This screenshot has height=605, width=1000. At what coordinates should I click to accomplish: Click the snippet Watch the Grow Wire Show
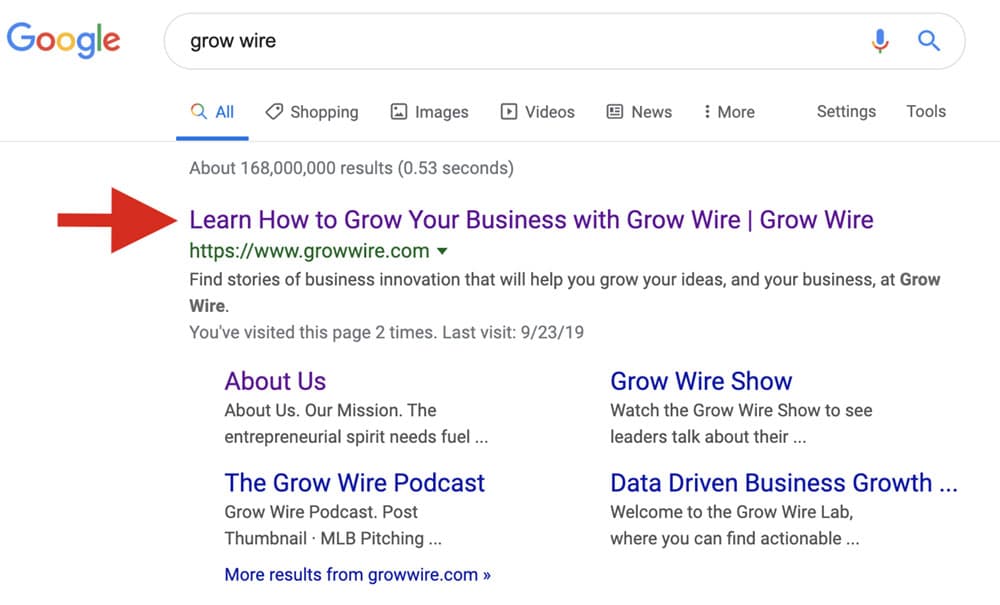(x=741, y=424)
